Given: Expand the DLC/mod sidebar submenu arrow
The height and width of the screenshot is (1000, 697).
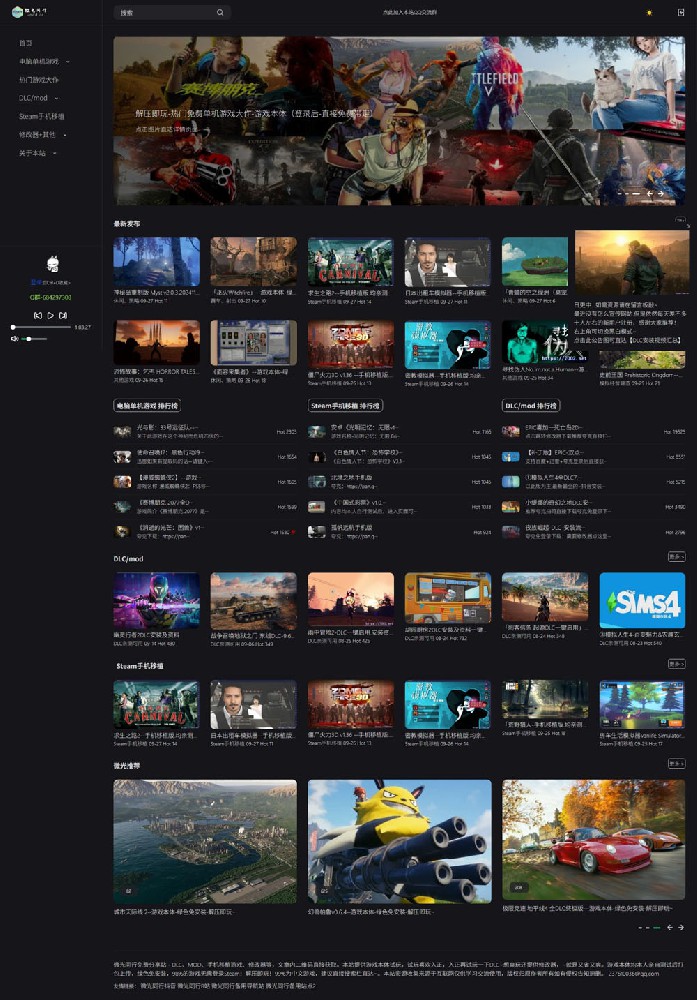Looking at the screenshot, I should 56,98.
